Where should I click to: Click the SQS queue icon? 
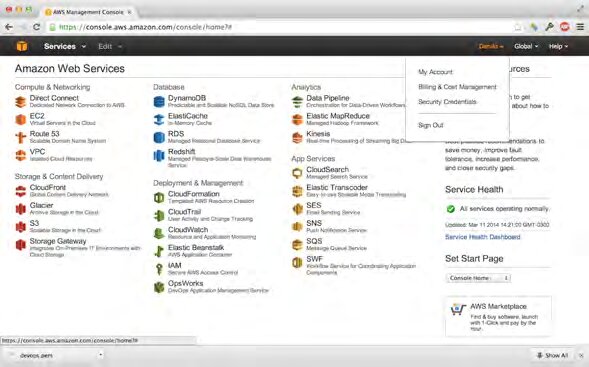click(x=298, y=245)
